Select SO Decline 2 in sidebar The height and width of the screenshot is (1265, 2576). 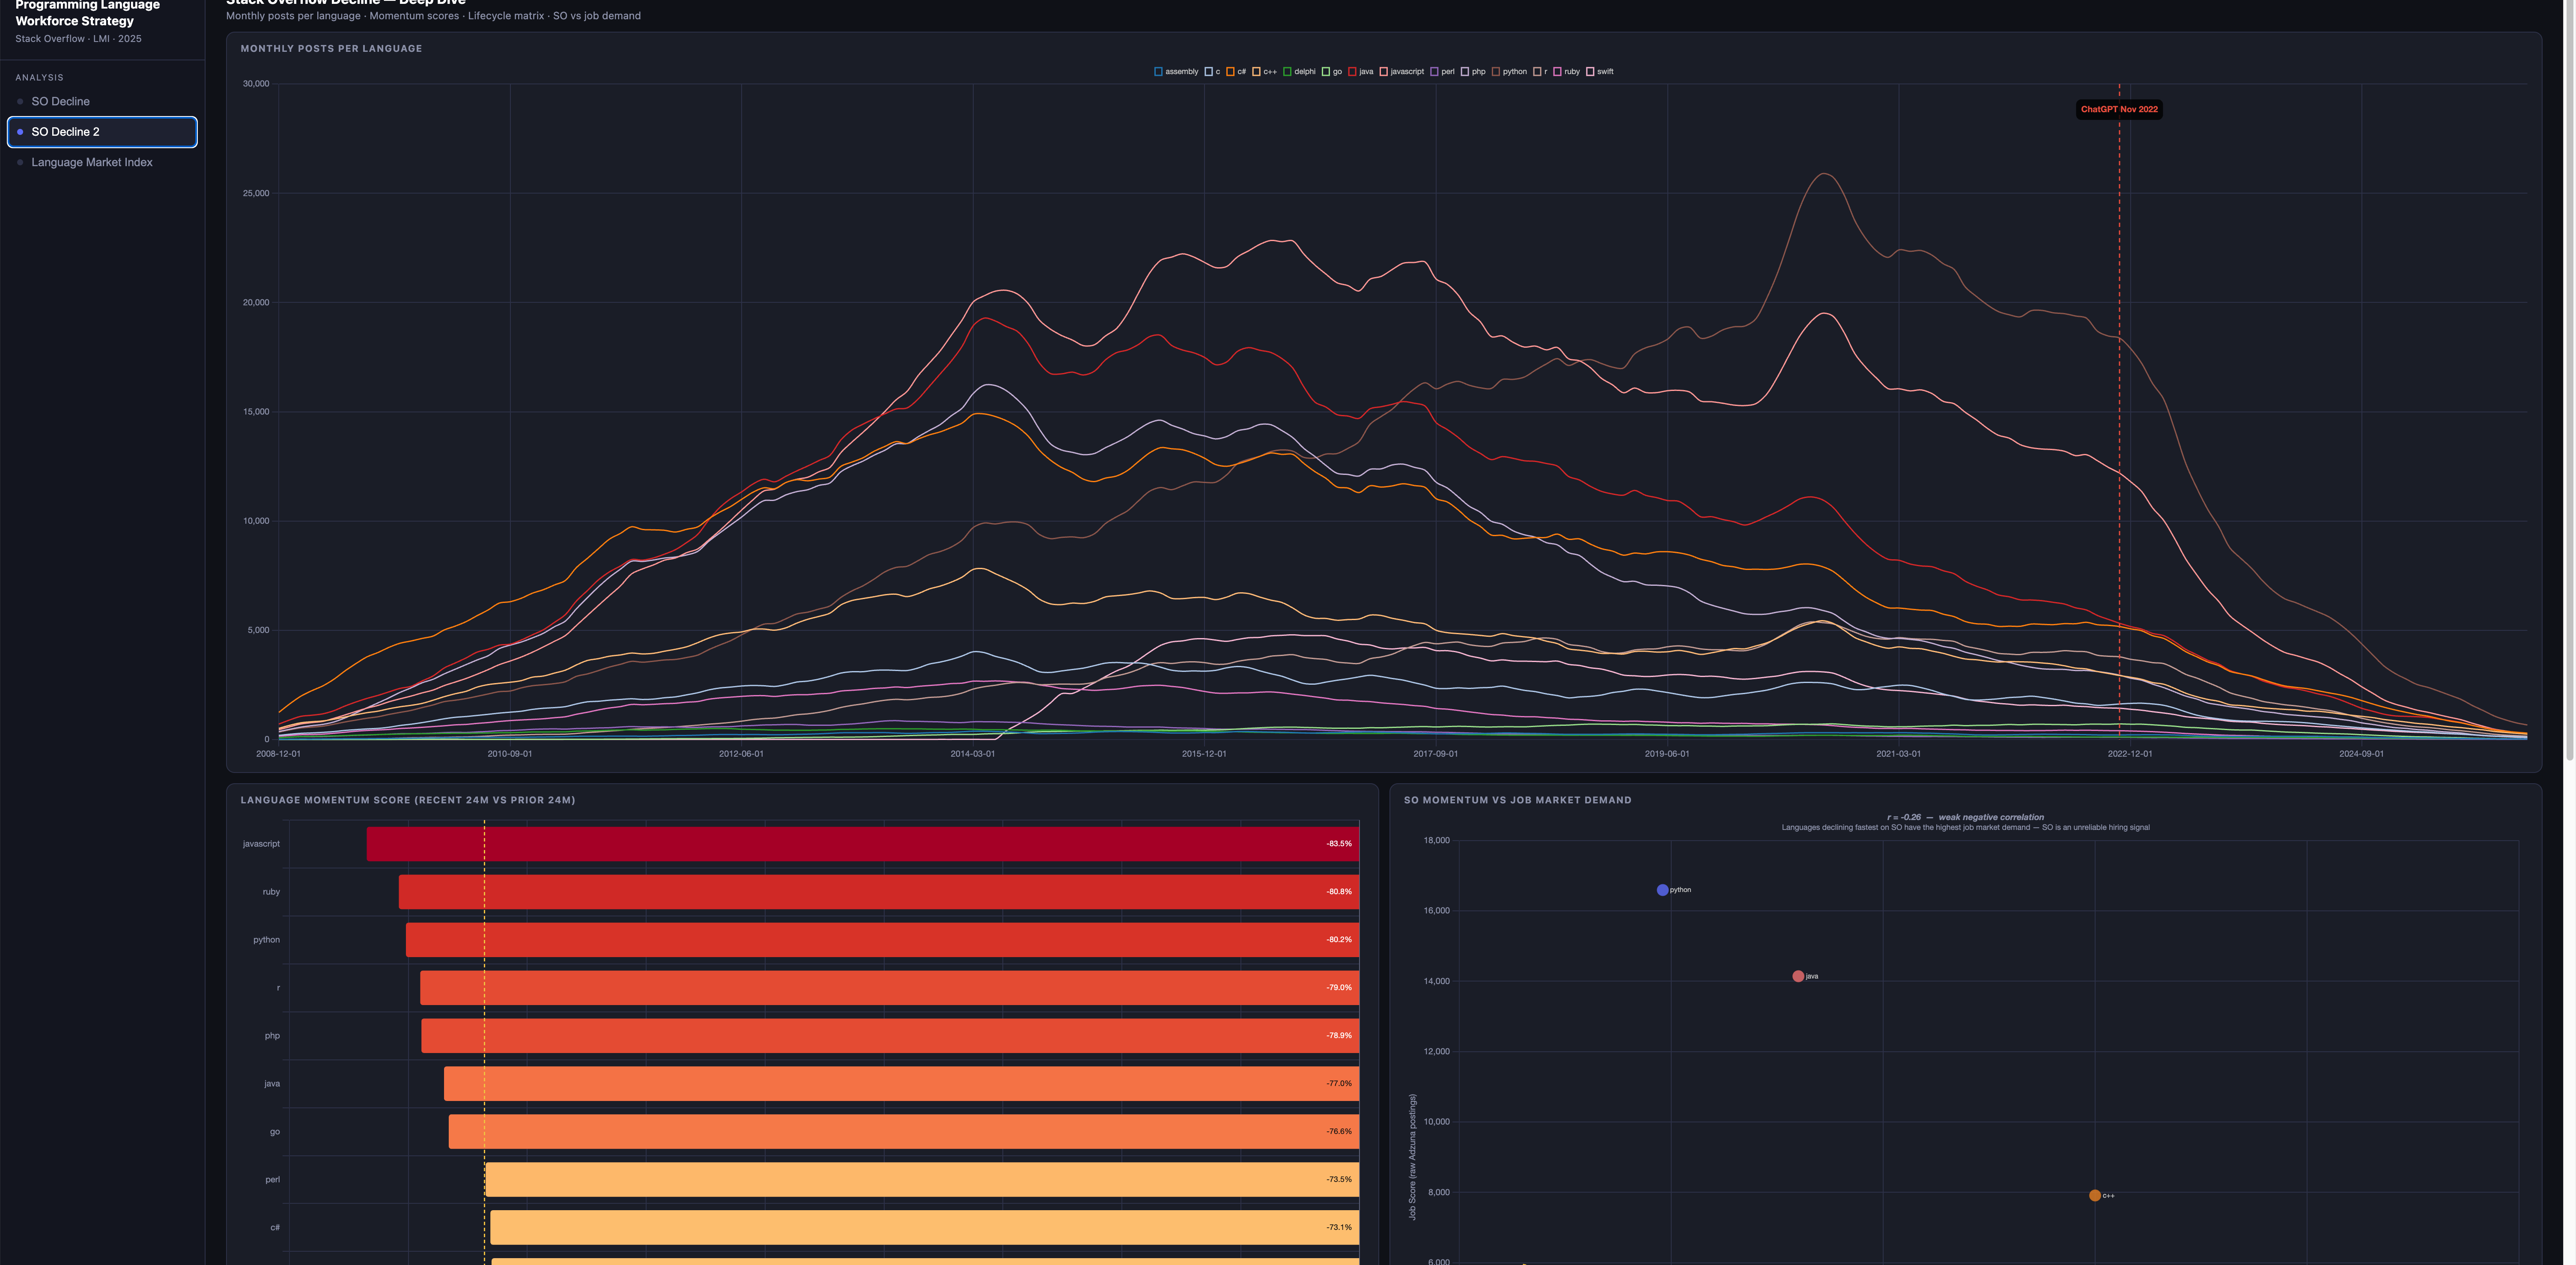102,132
